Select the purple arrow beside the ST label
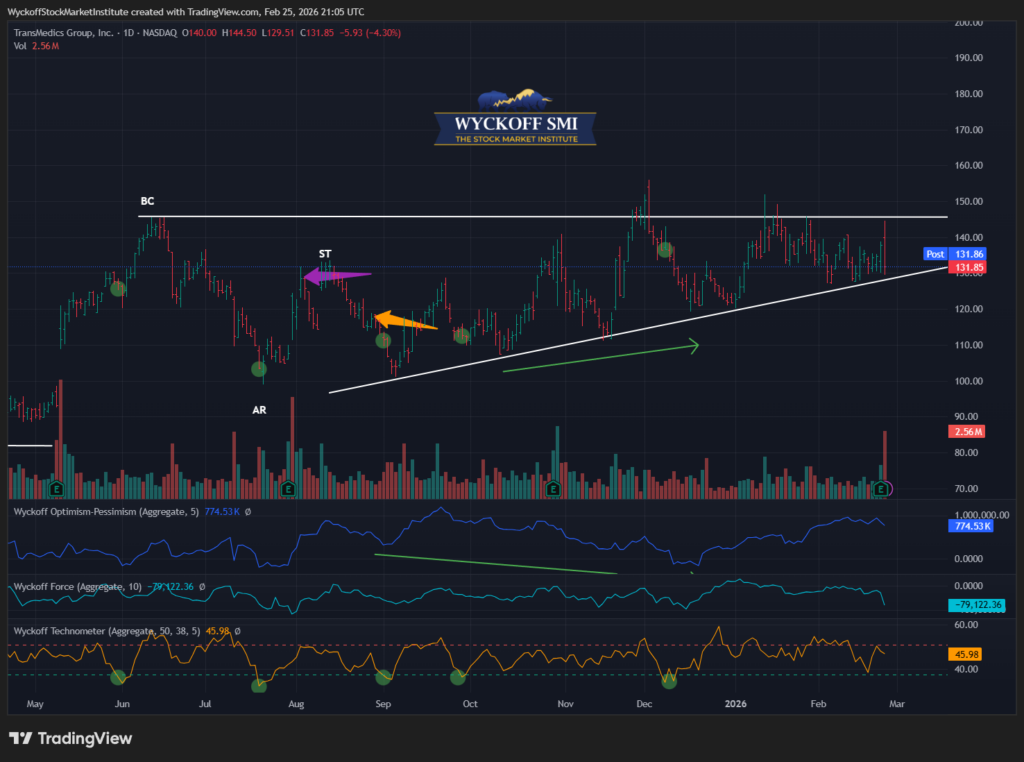The image size is (1024, 762). coord(337,276)
